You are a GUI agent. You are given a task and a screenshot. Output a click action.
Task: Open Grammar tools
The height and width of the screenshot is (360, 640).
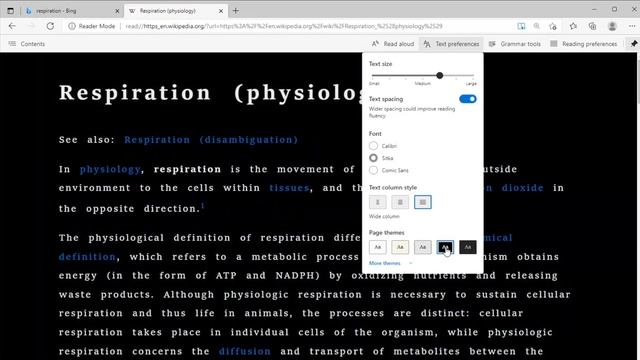pyautogui.click(x=515, y=44)
